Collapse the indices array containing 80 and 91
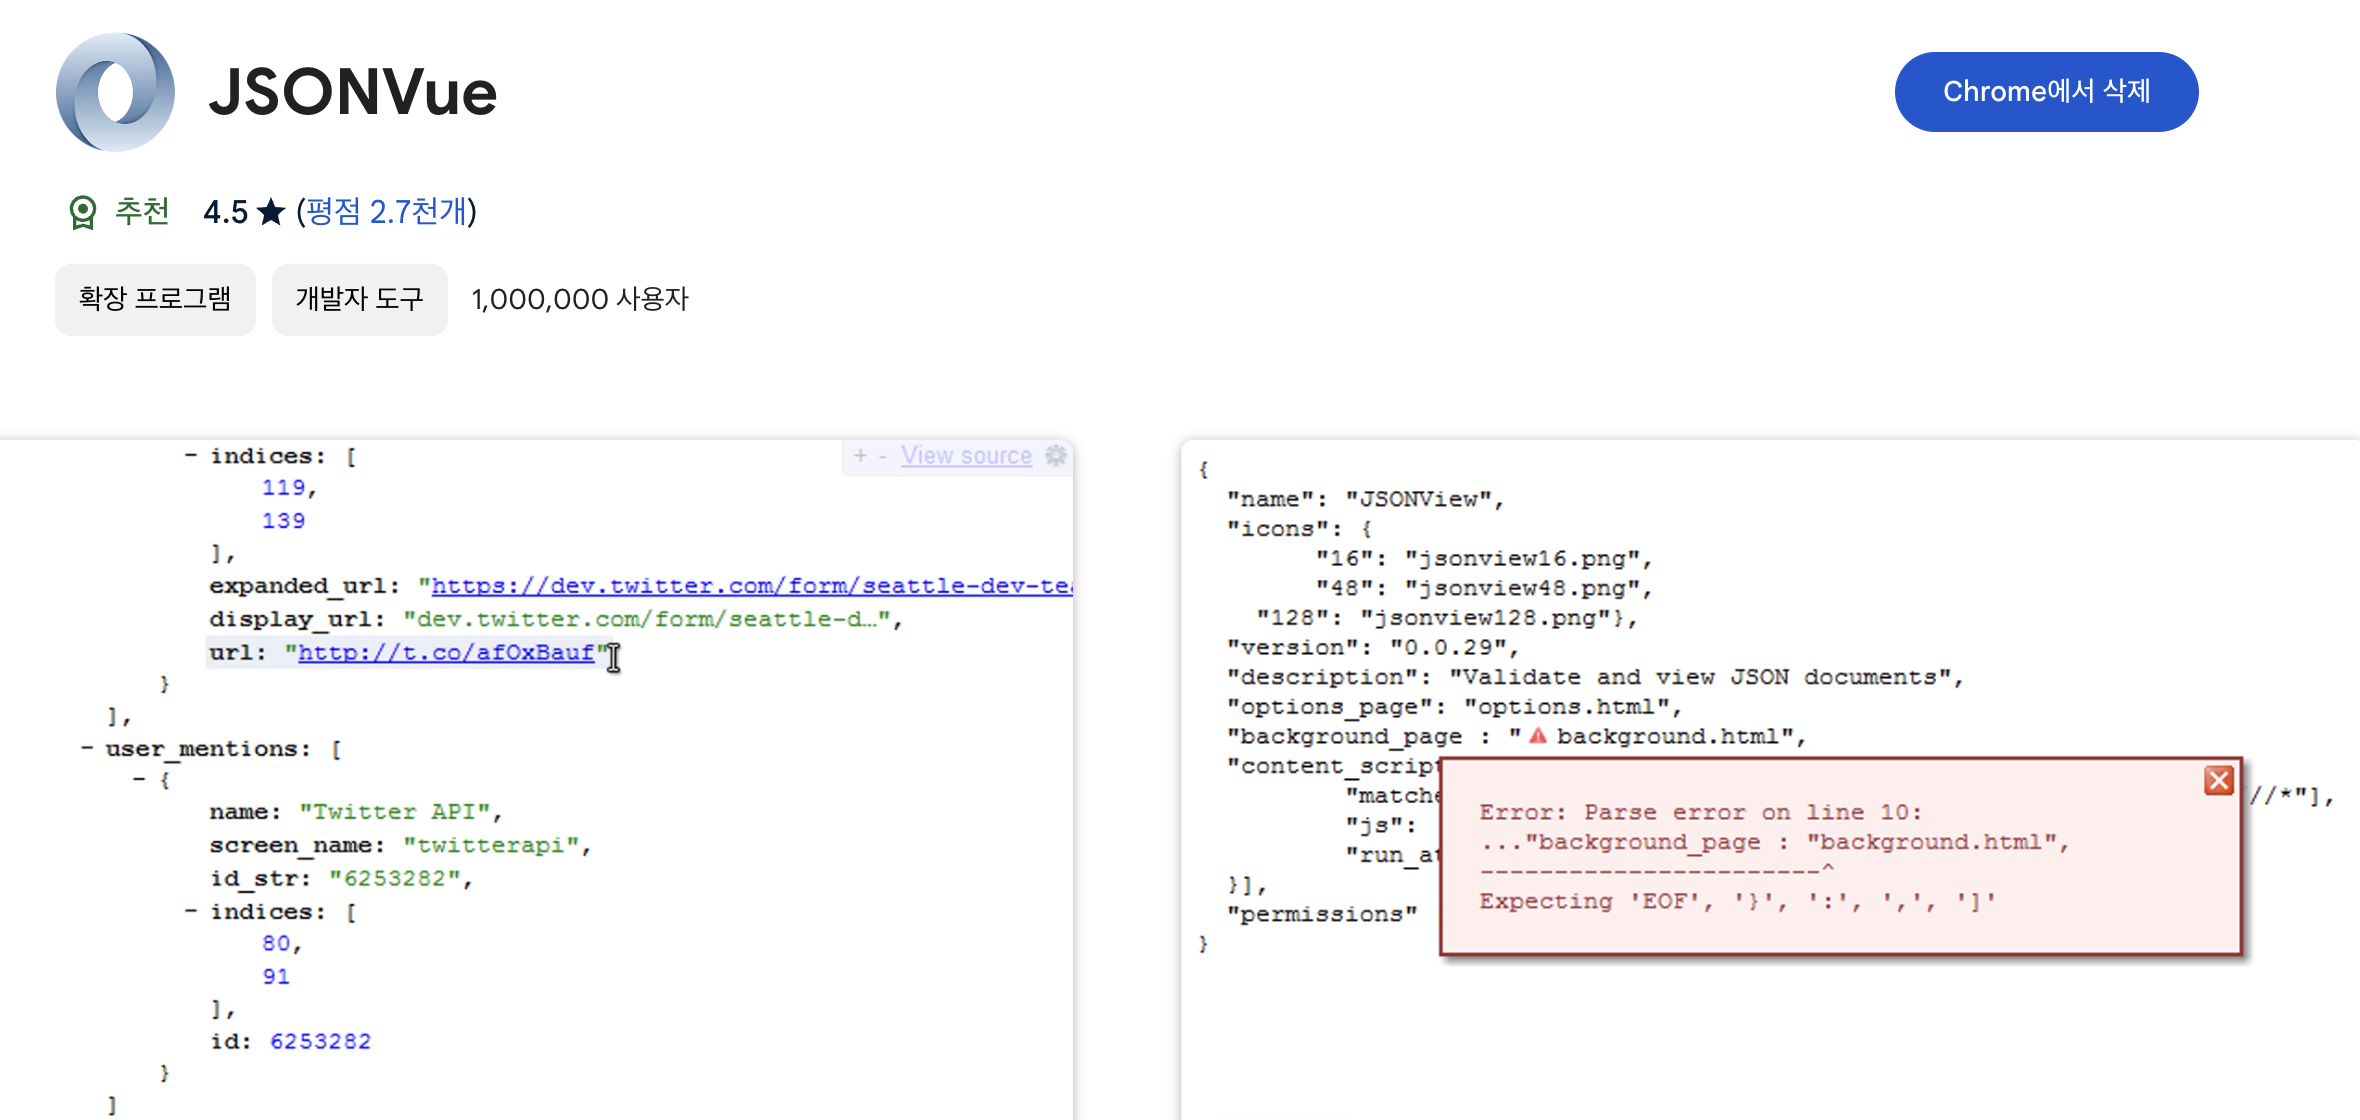This screenshot has height=1120, width=2360. pyautogui.click(x=191, y=912)
